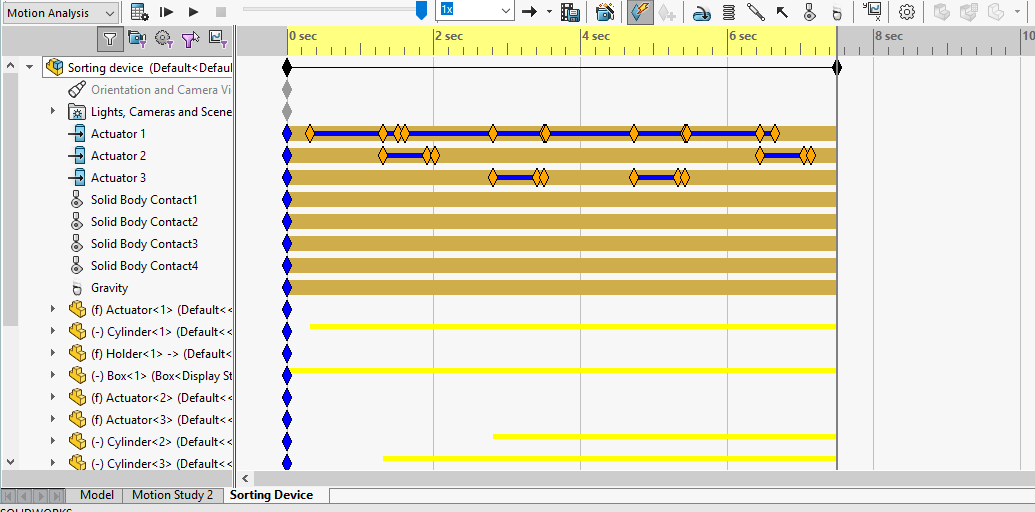Click the playback mode arrow icon
The width and height of the screenshot is (1035, 512).
pyautogui.click(x=529, y=11)
